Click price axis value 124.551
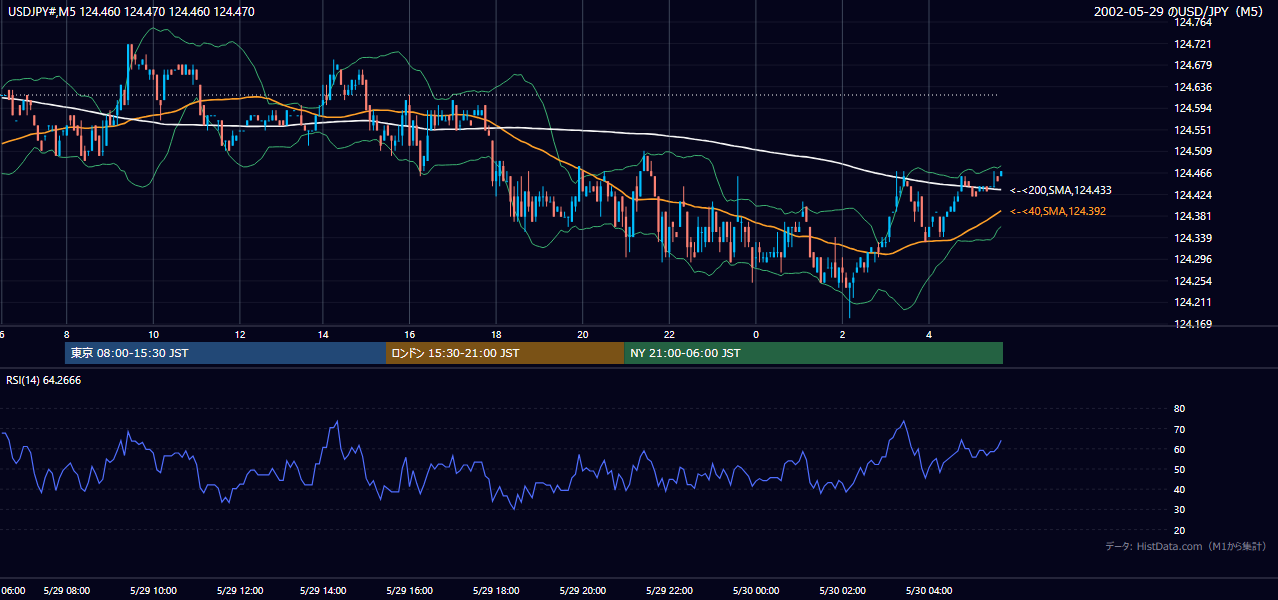 tap(1192, 130)
